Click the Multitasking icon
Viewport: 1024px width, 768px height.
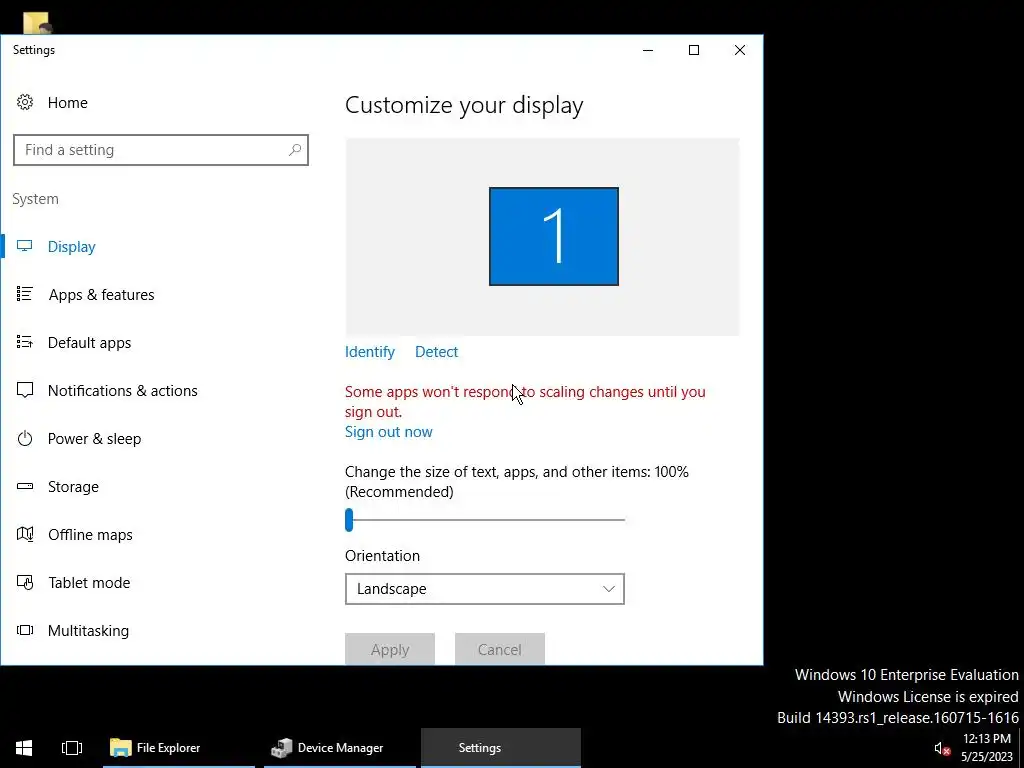tap(25, 630)
